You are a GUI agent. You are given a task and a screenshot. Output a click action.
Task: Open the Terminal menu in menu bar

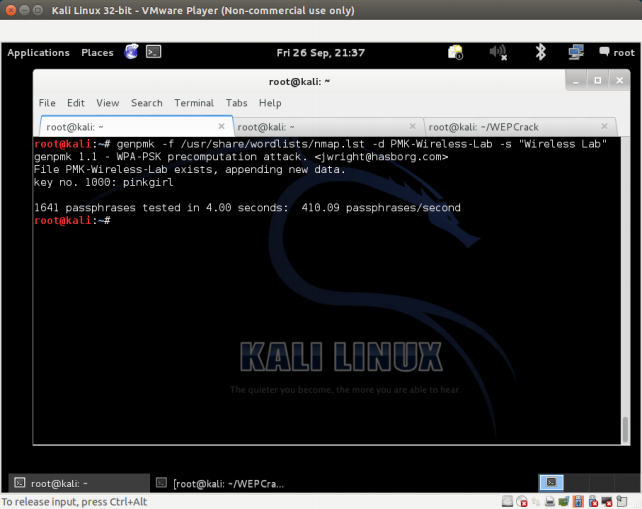tap(194, 103)
